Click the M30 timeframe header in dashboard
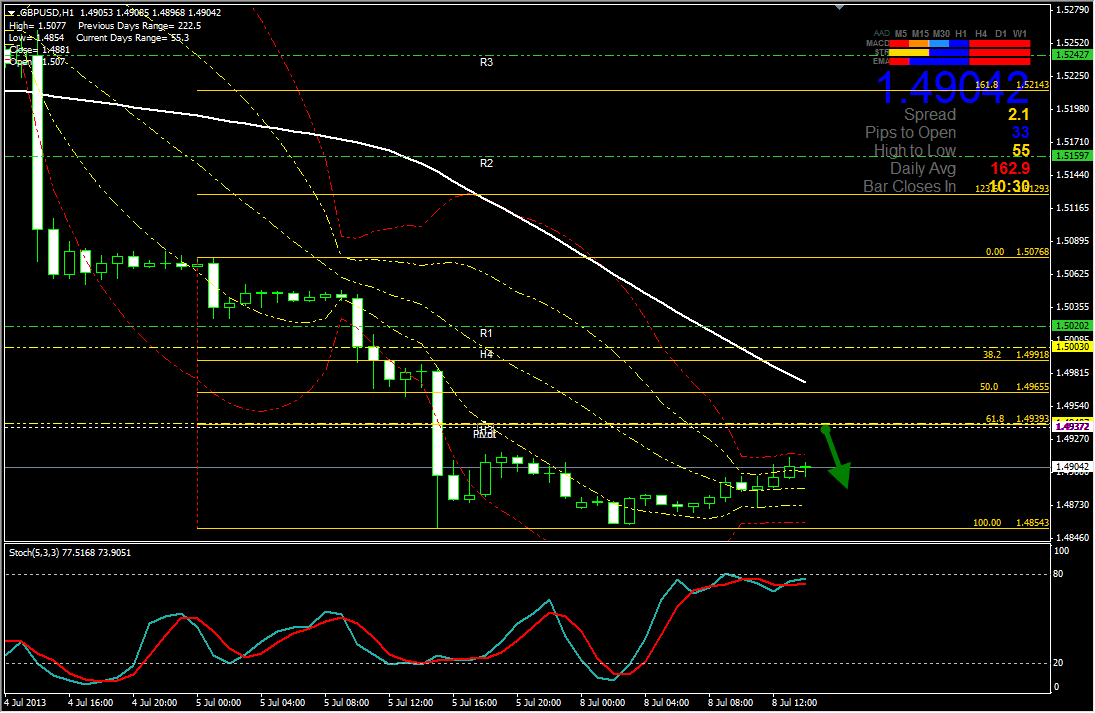Viewport: 1095px width, 713px height. pos(941,34)
